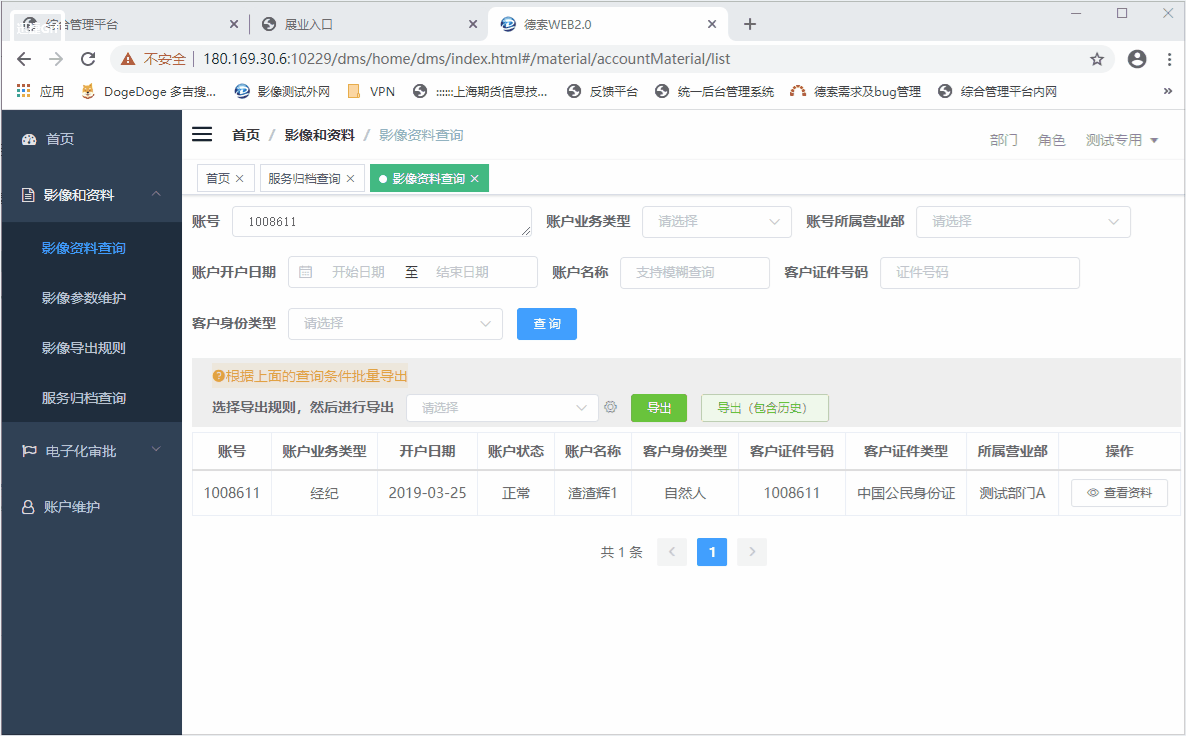This screenshot has height=736, width=1186.
Task: Click the export rule settings gear icon
Action: coord(610,407)
